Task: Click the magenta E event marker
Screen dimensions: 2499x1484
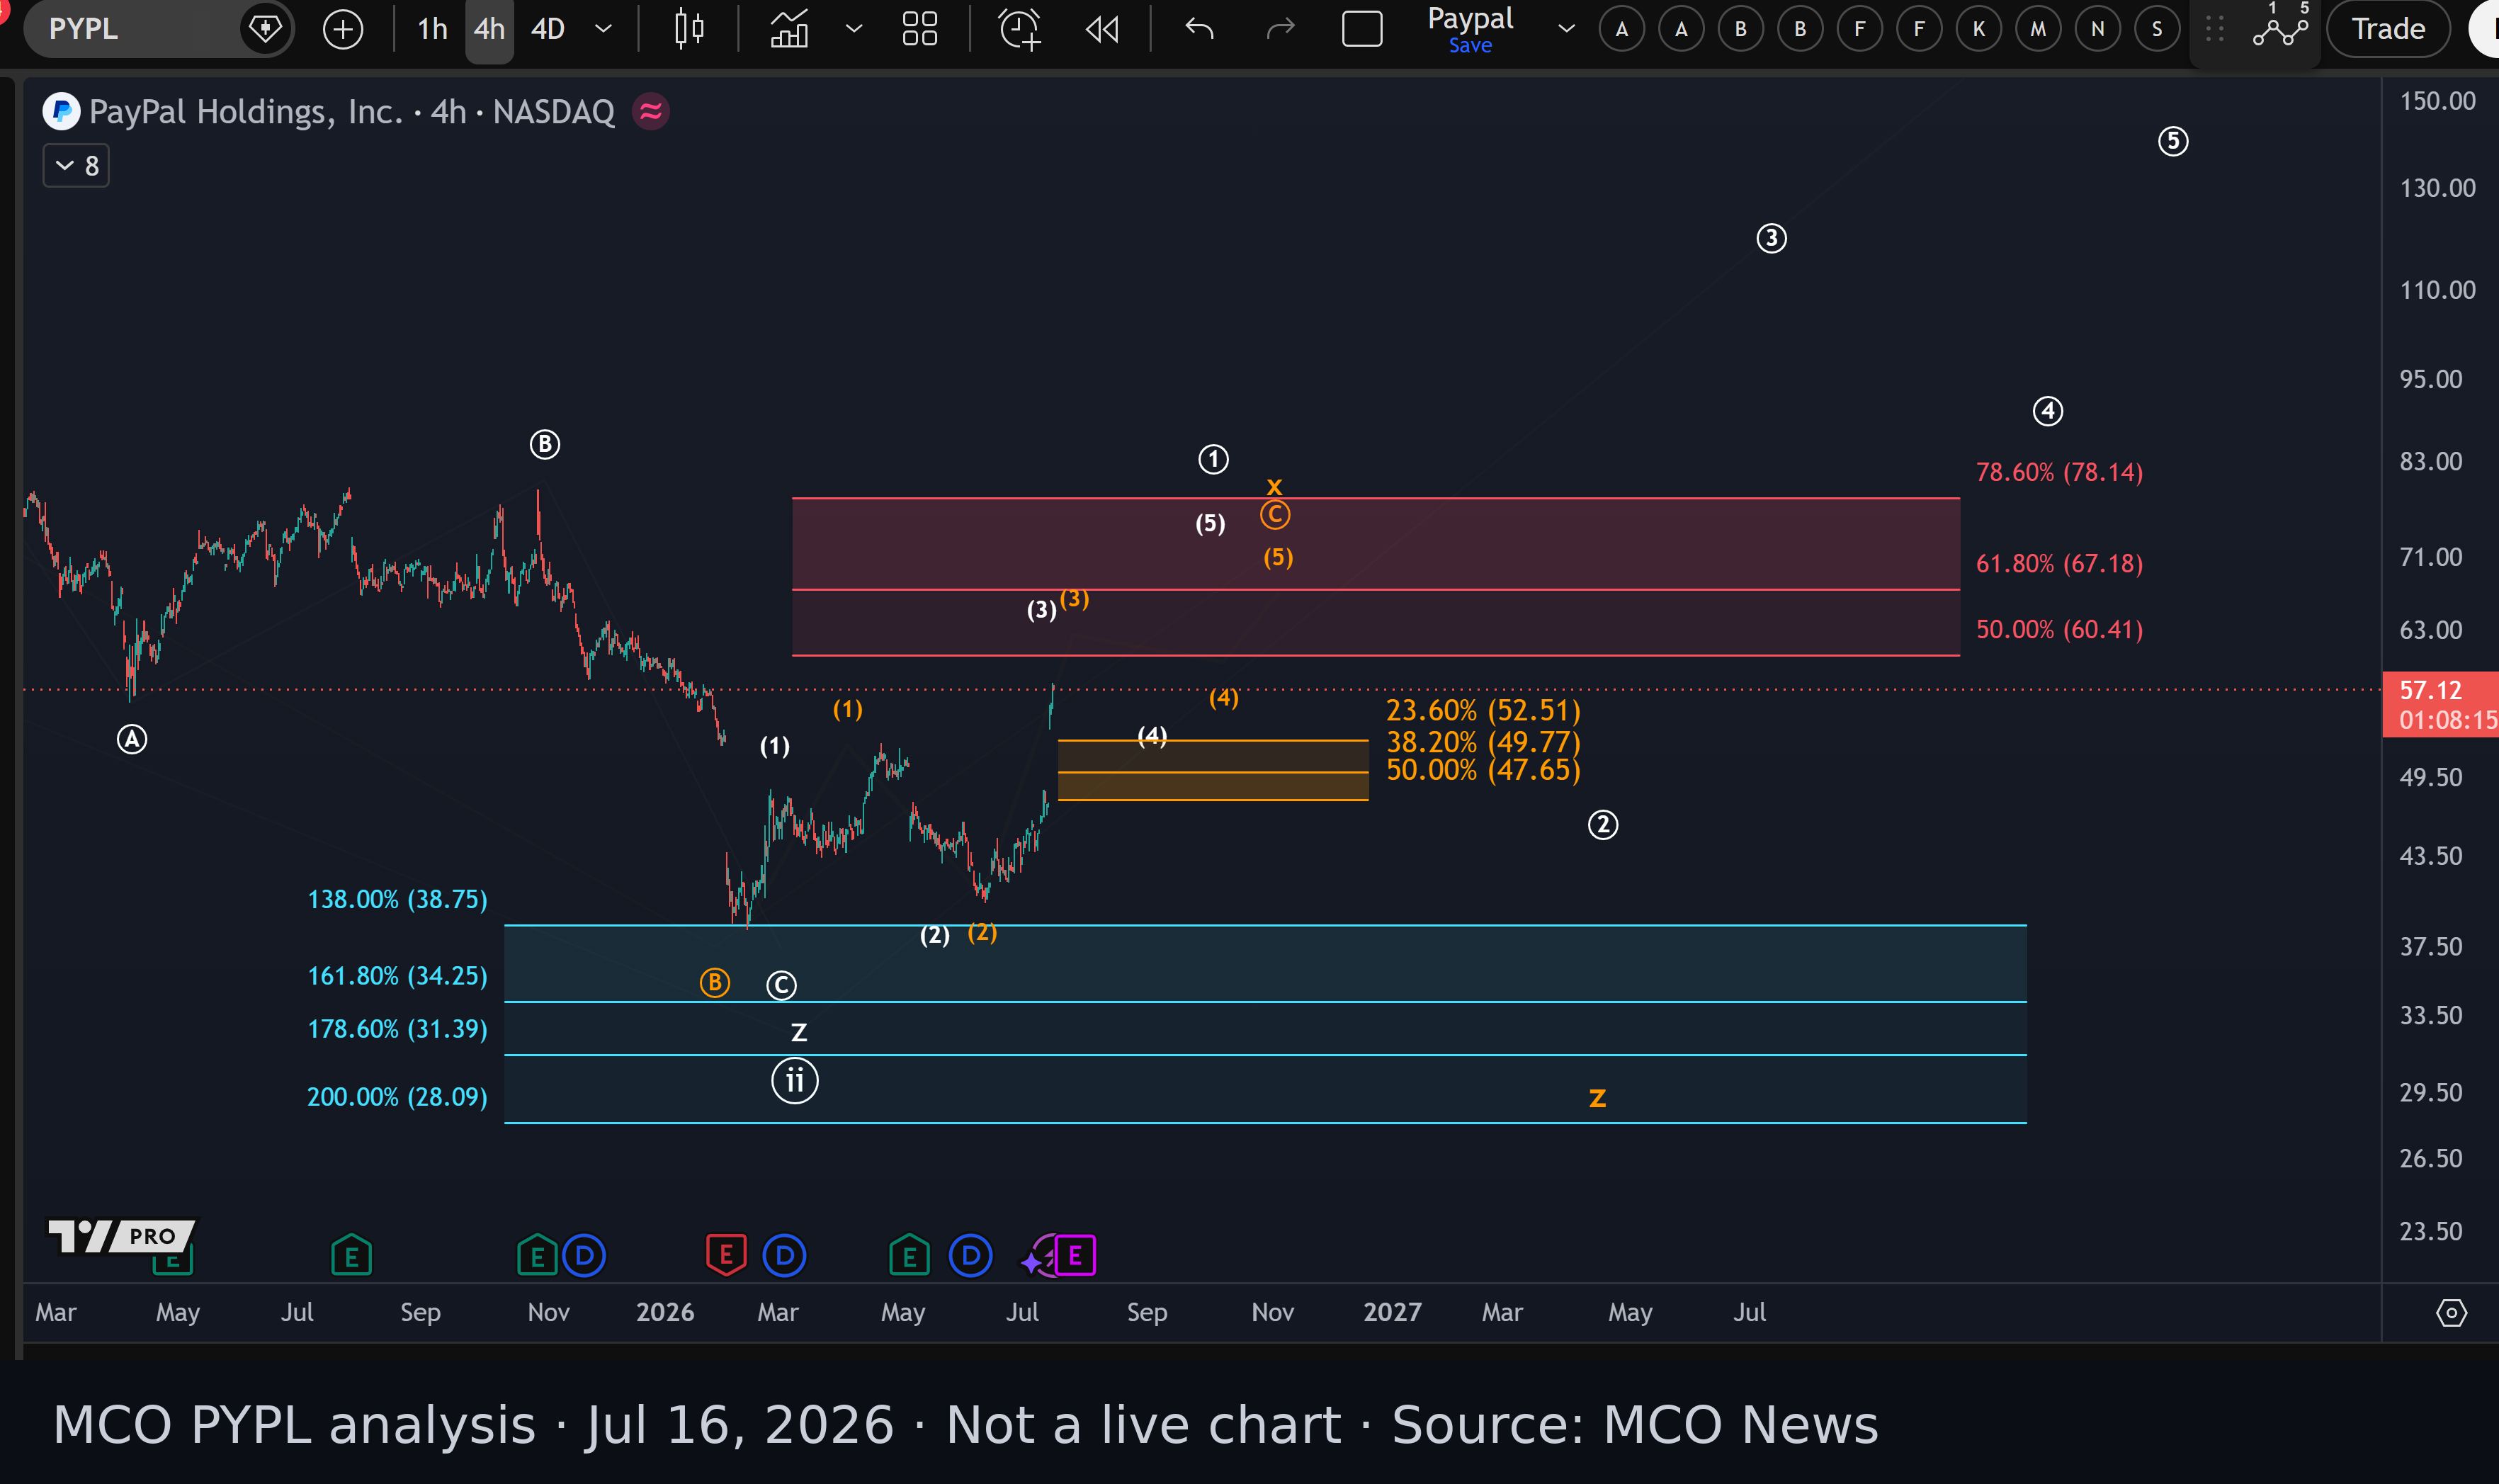Action: click(x=1076, y=1255)
